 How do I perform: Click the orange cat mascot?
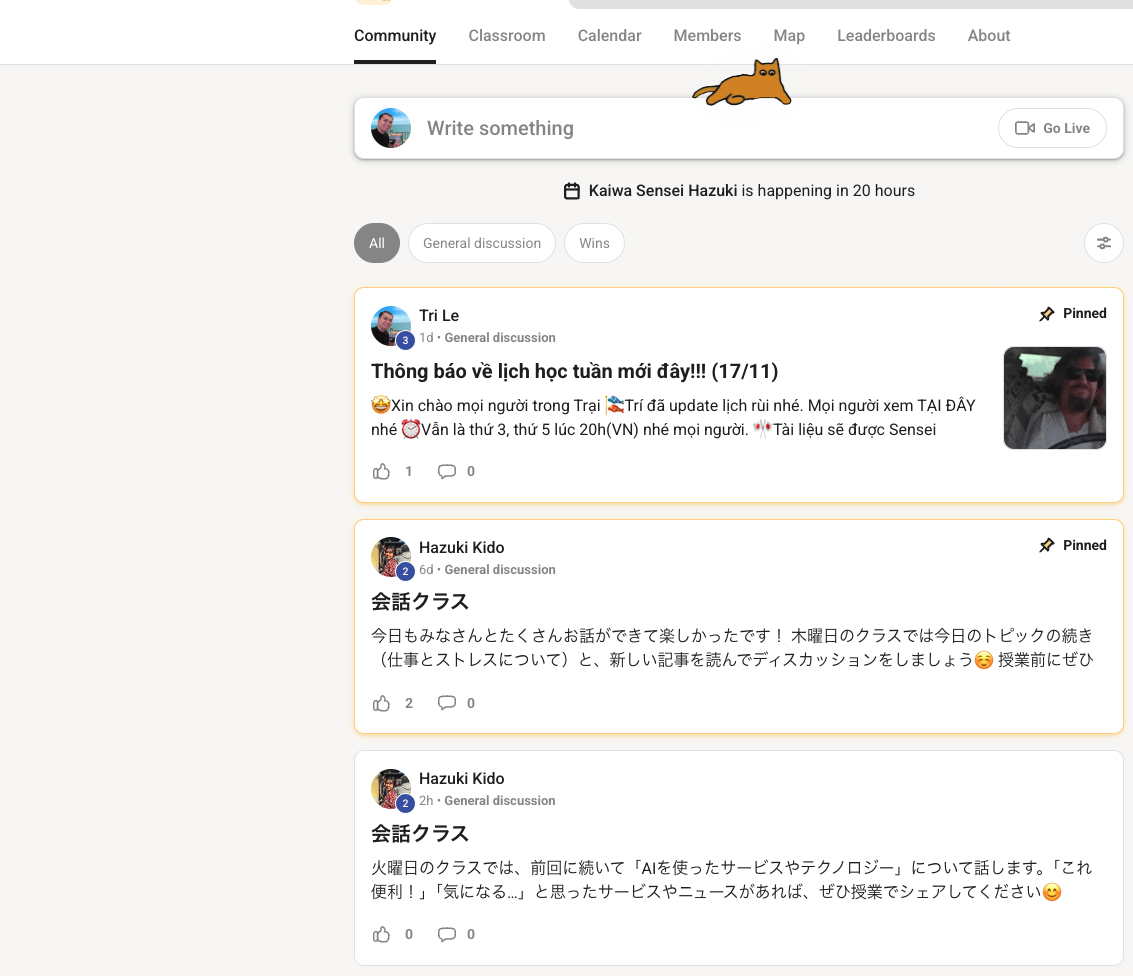[x=743, y=84]
